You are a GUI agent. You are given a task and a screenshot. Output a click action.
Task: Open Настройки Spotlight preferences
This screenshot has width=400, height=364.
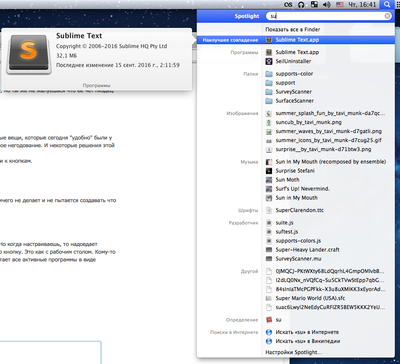pos(293,352)
